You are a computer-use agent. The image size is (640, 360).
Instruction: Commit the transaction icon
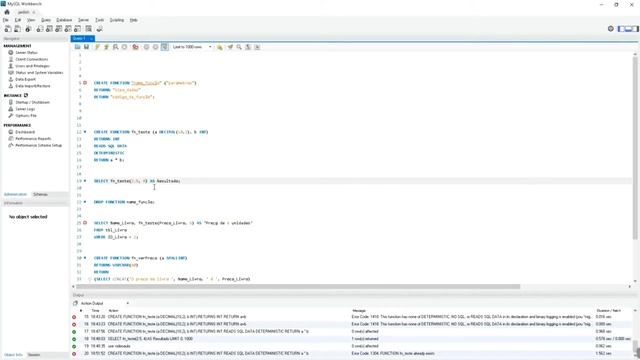[146, 47]
